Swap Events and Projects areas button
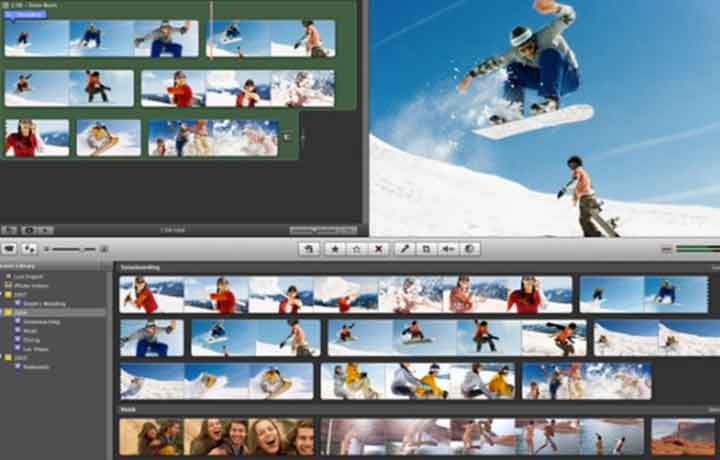 [x=29, y=248]
